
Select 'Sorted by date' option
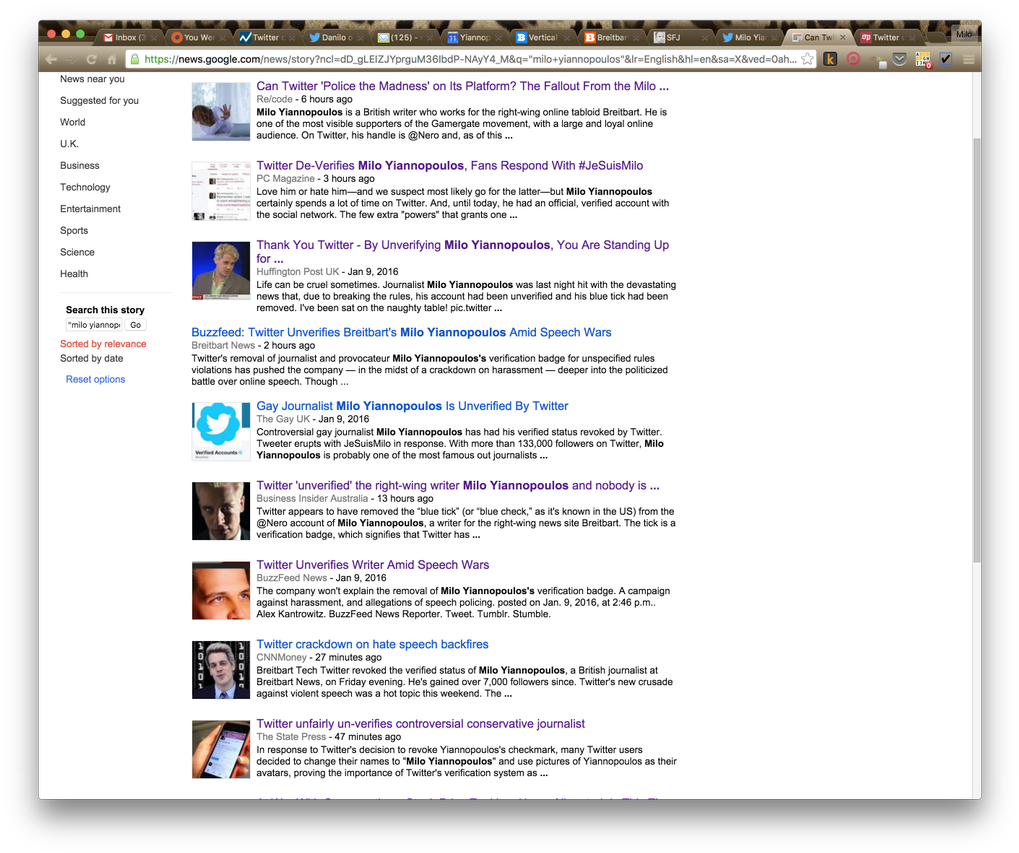pos(92,358)
